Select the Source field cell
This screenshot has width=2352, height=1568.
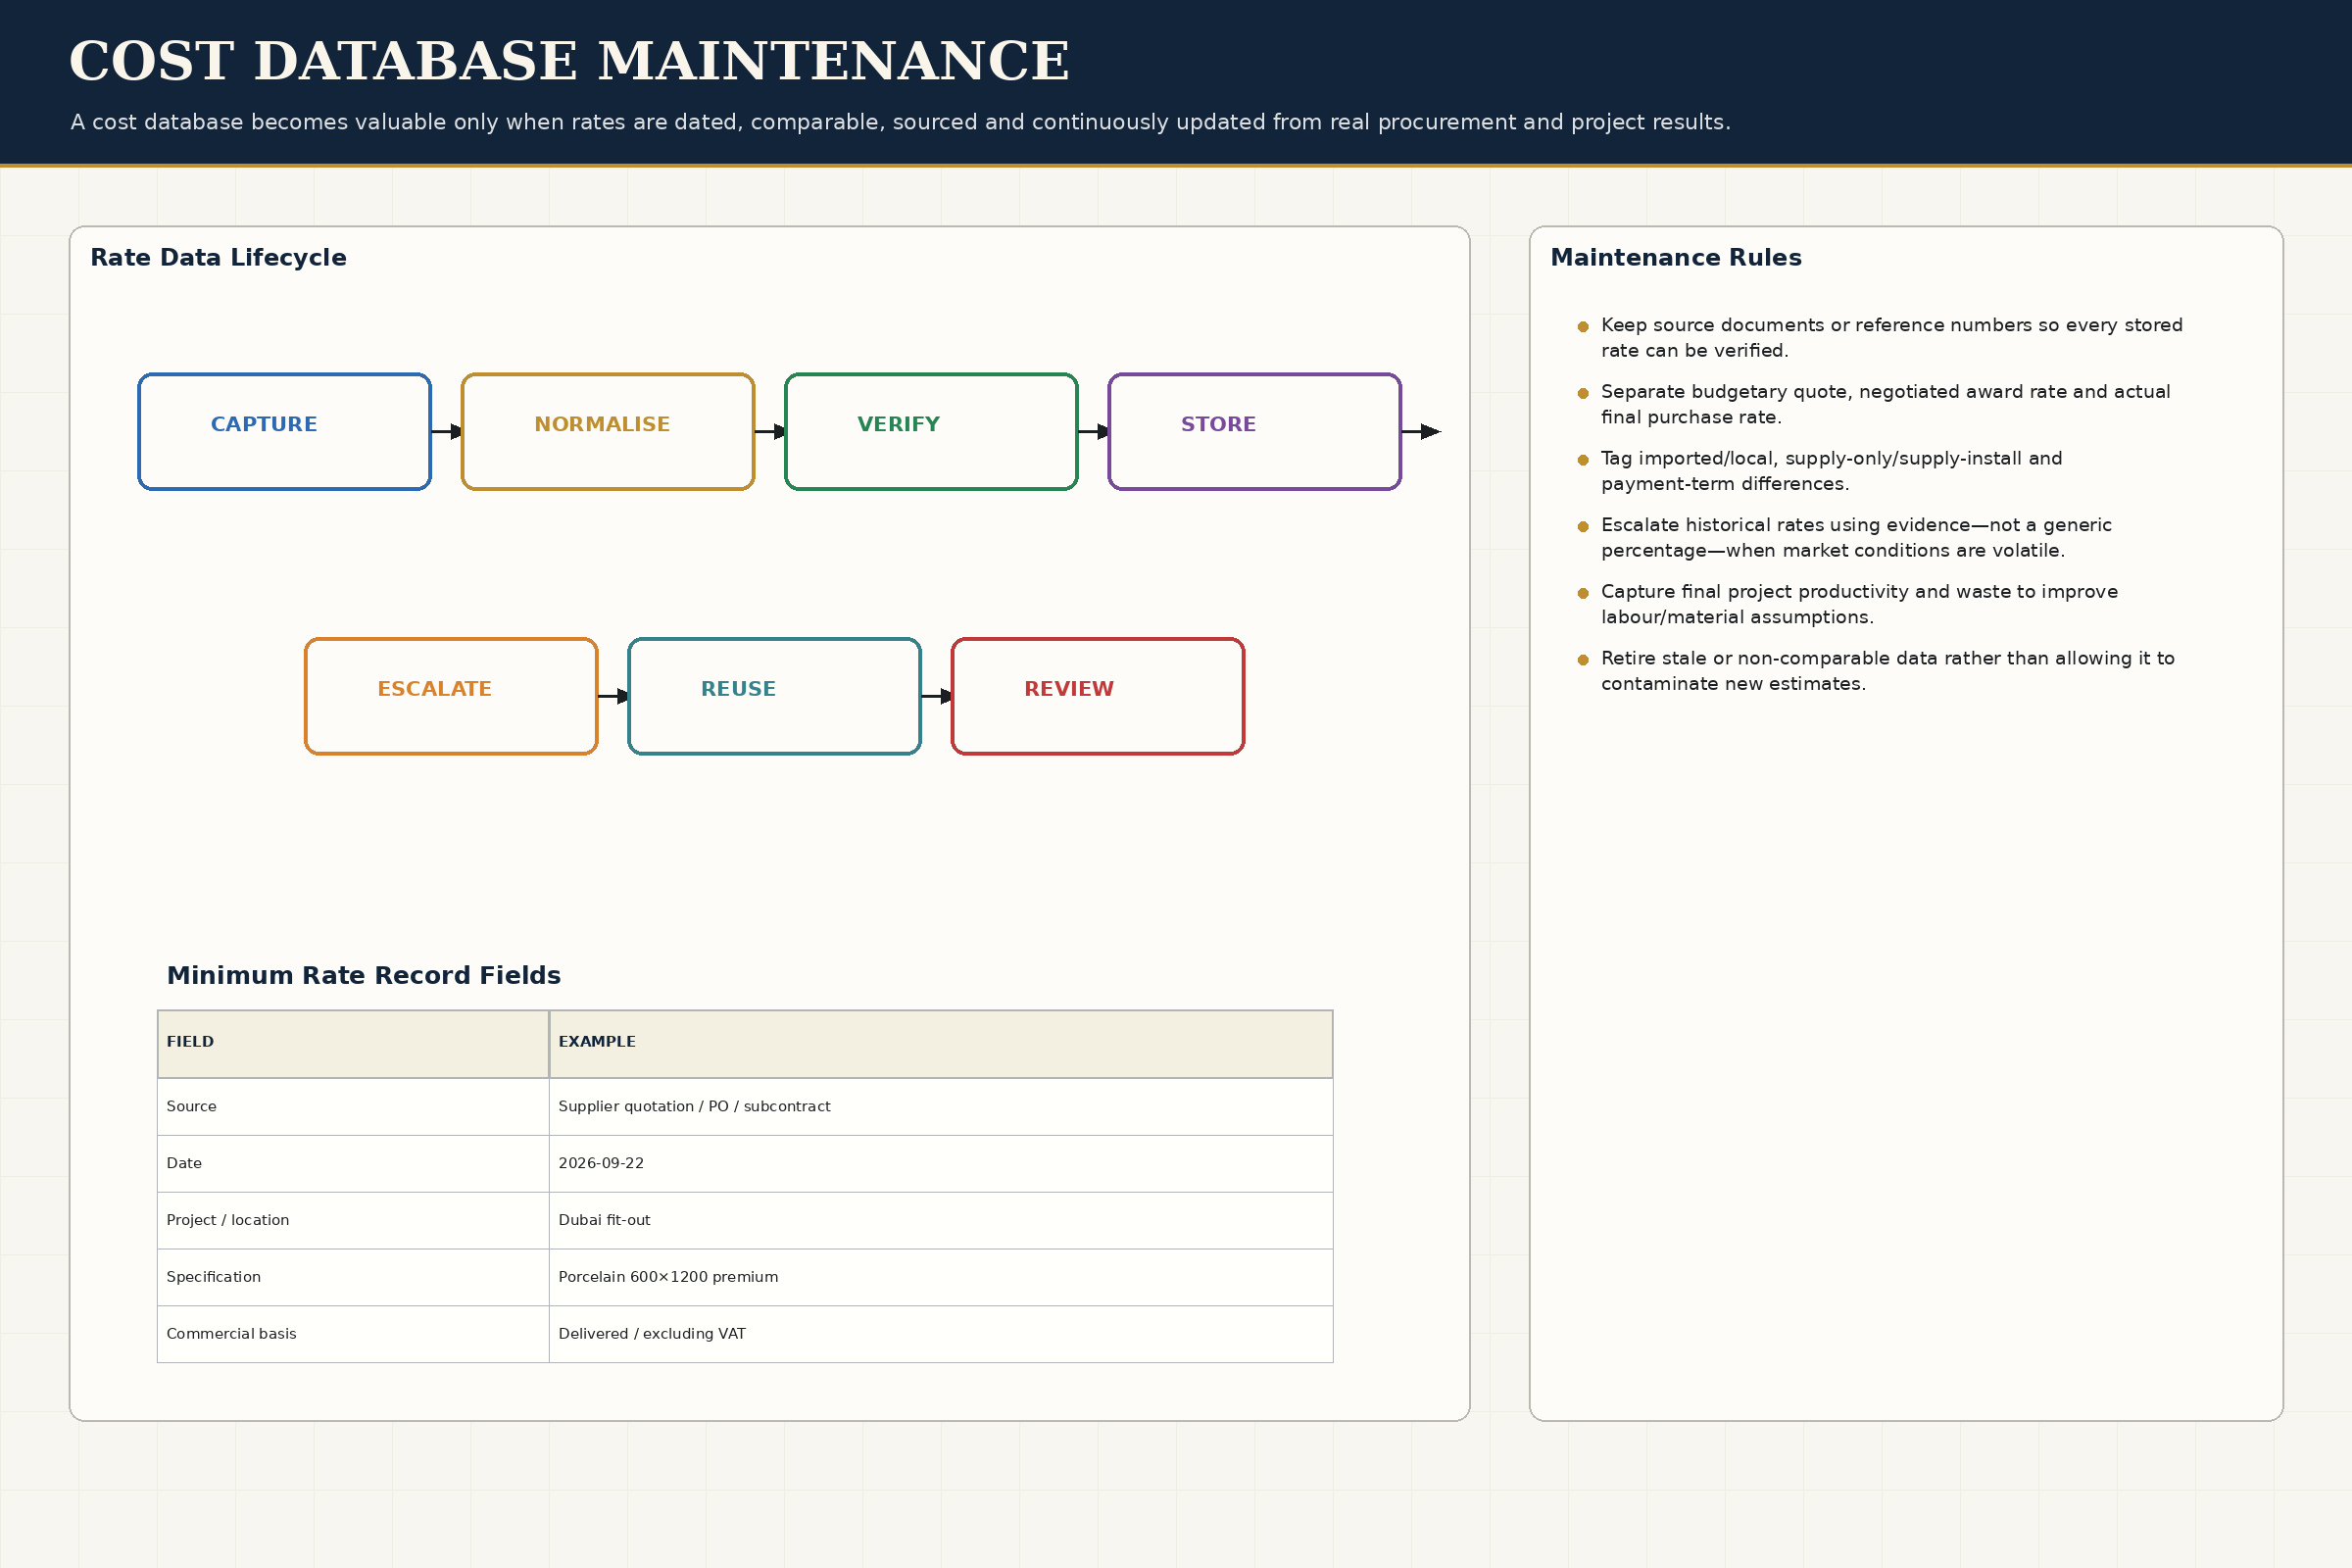353,1107
